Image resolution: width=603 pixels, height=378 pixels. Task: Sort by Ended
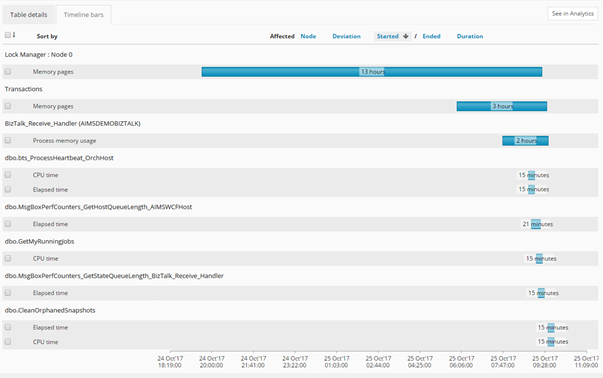[x=431, y=36]
